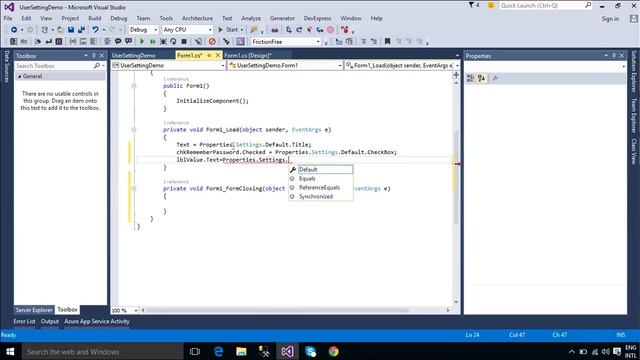
Task: Click the Sign in link
Action: point(610,19)
